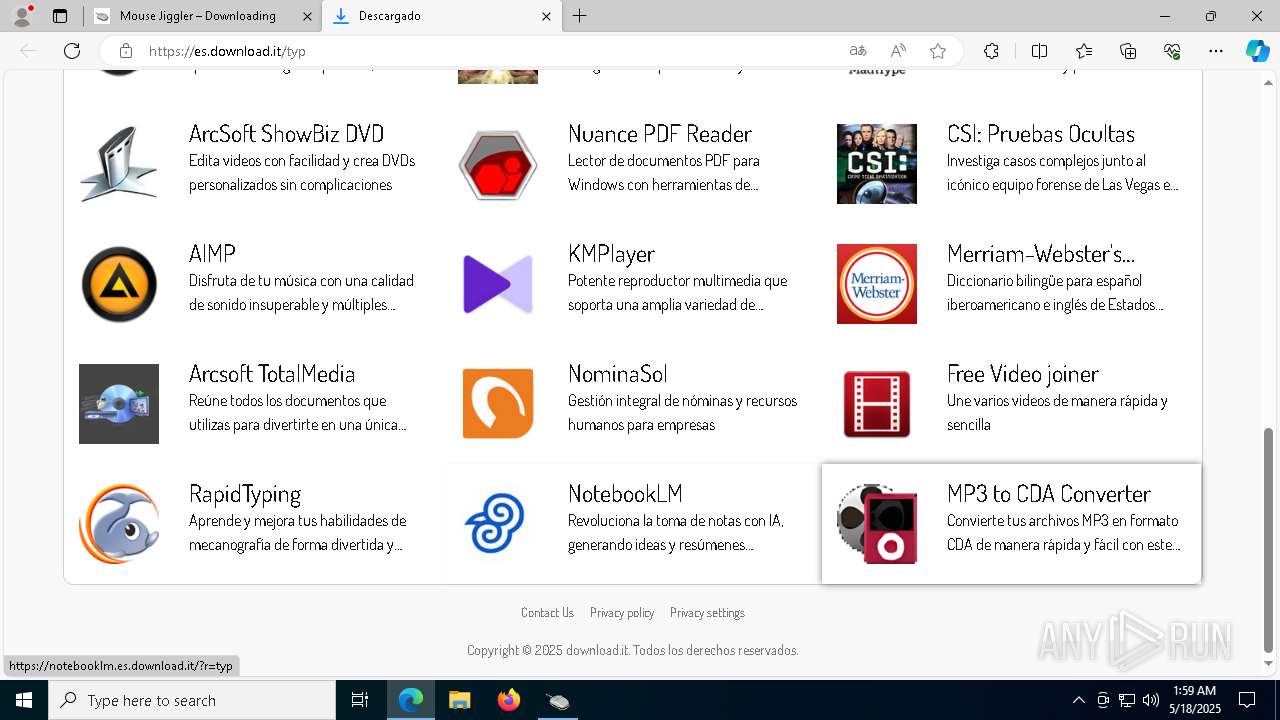Open the Mouse Jiggler taskbar icon
The image size is (1280, 720).
[x=558, y=700]
